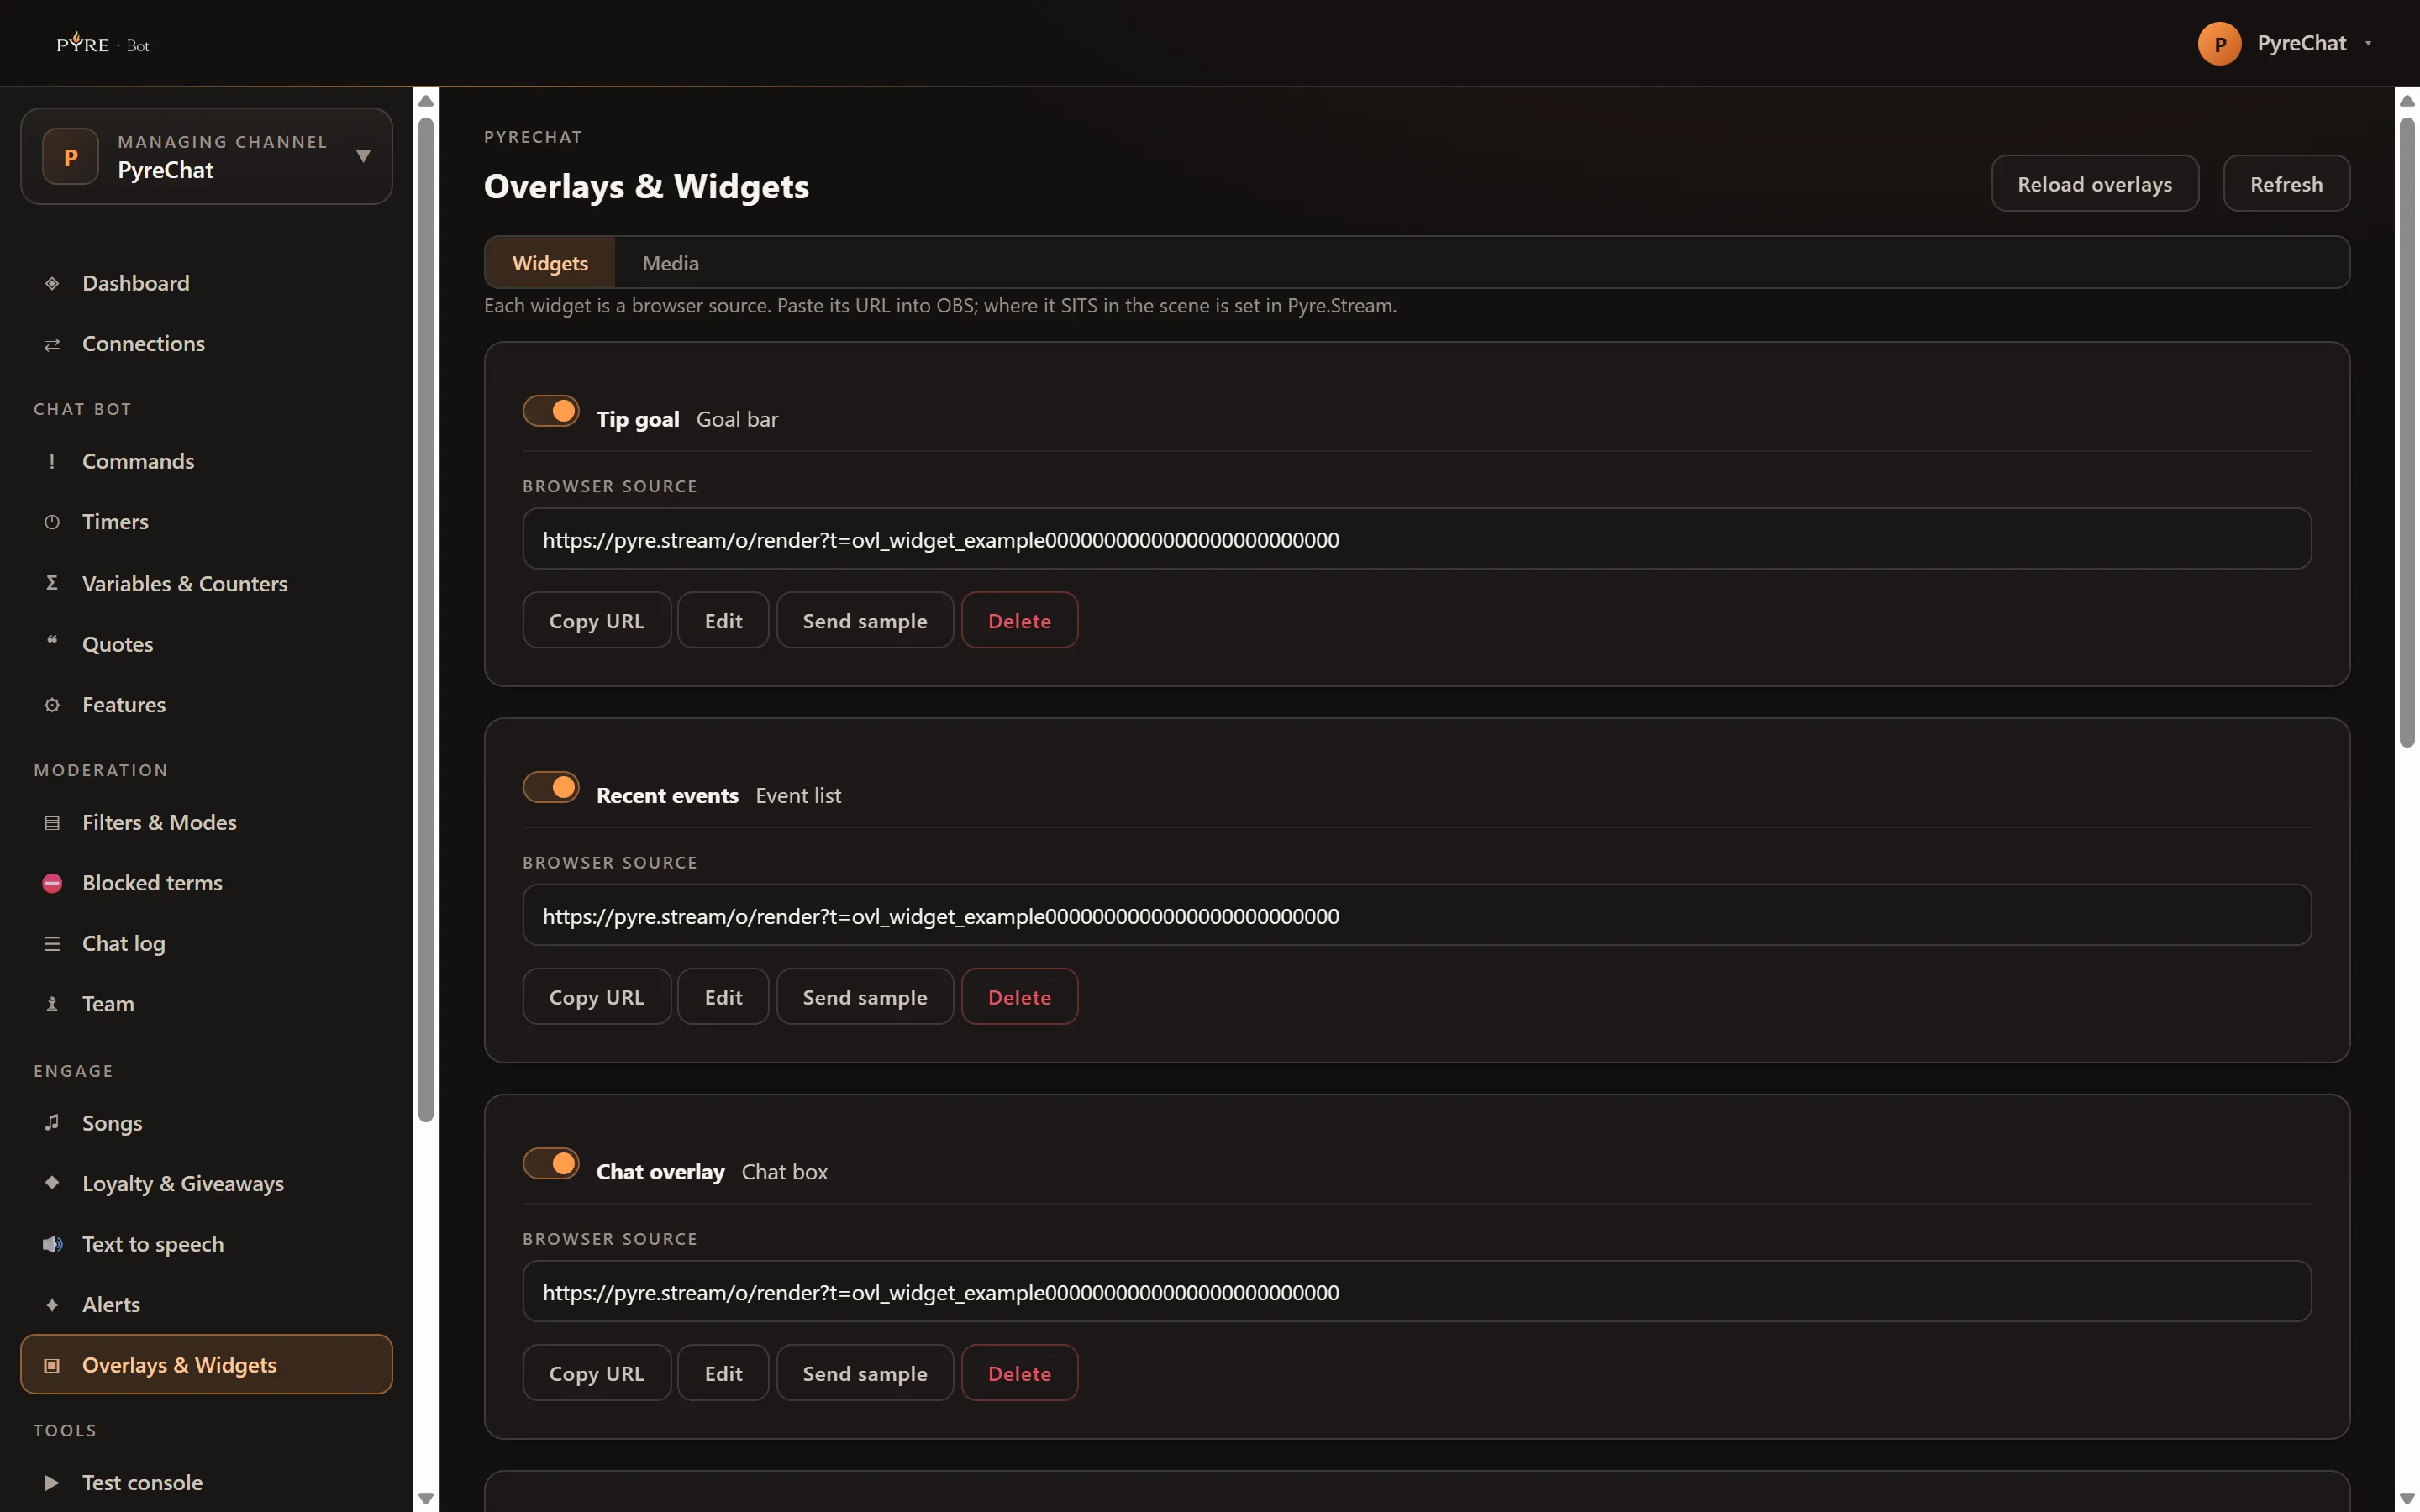This screenshot has height=1512, width=2420.
Task: Click the Text to speech speaker icon
Action: [52, 1244]
